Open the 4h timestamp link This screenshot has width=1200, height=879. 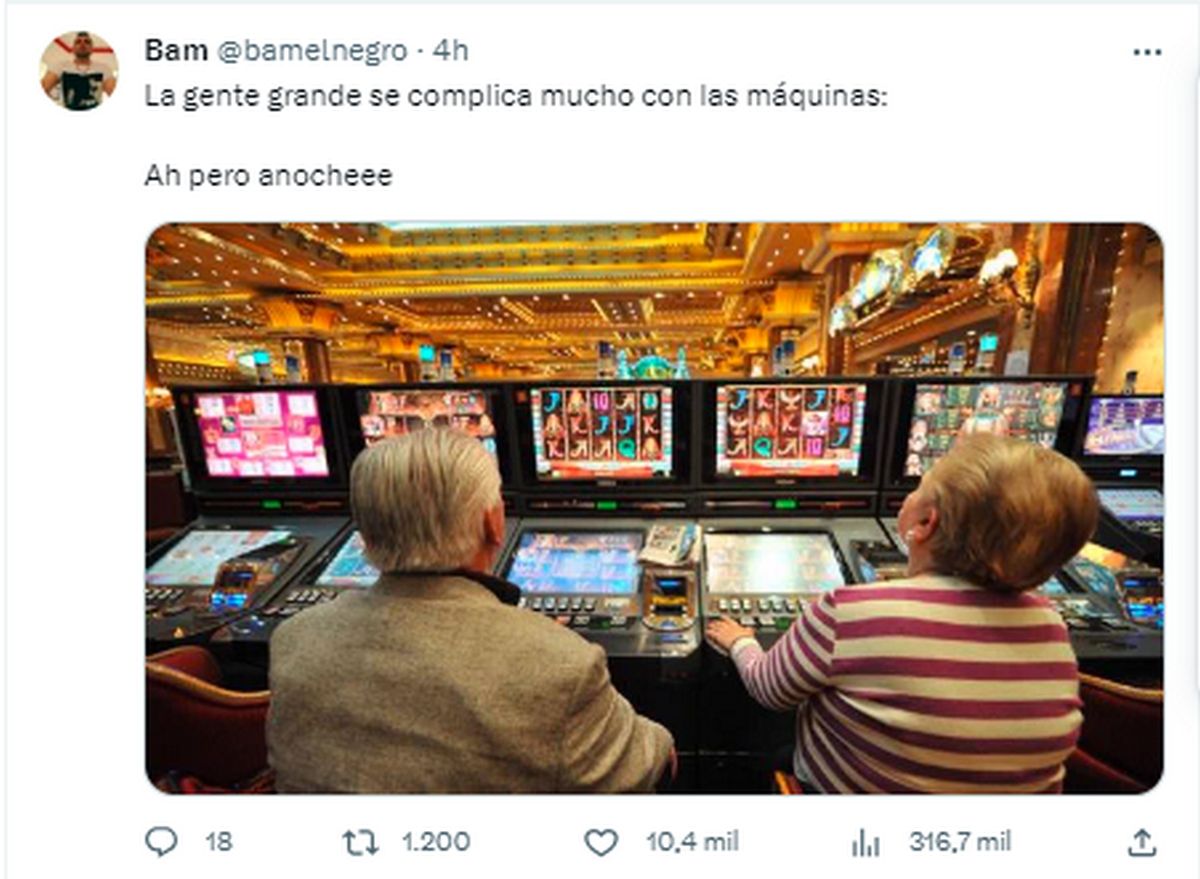point(449,50)
